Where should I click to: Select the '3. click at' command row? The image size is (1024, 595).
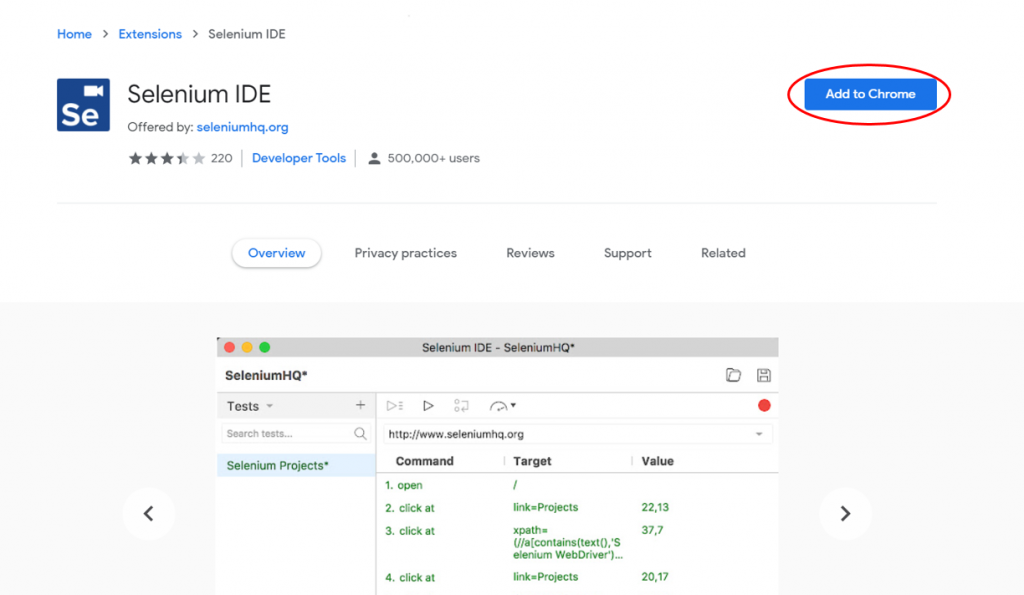577,542
